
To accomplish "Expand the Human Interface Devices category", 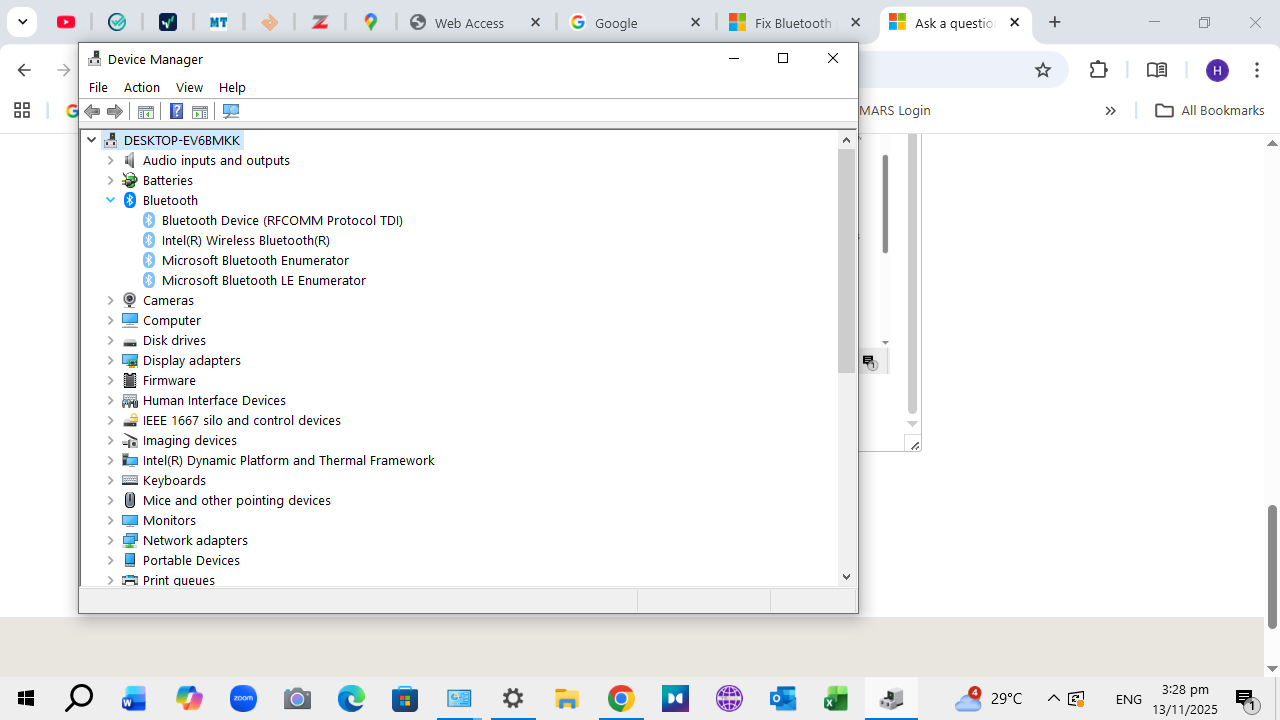I will tap(110, 400).
